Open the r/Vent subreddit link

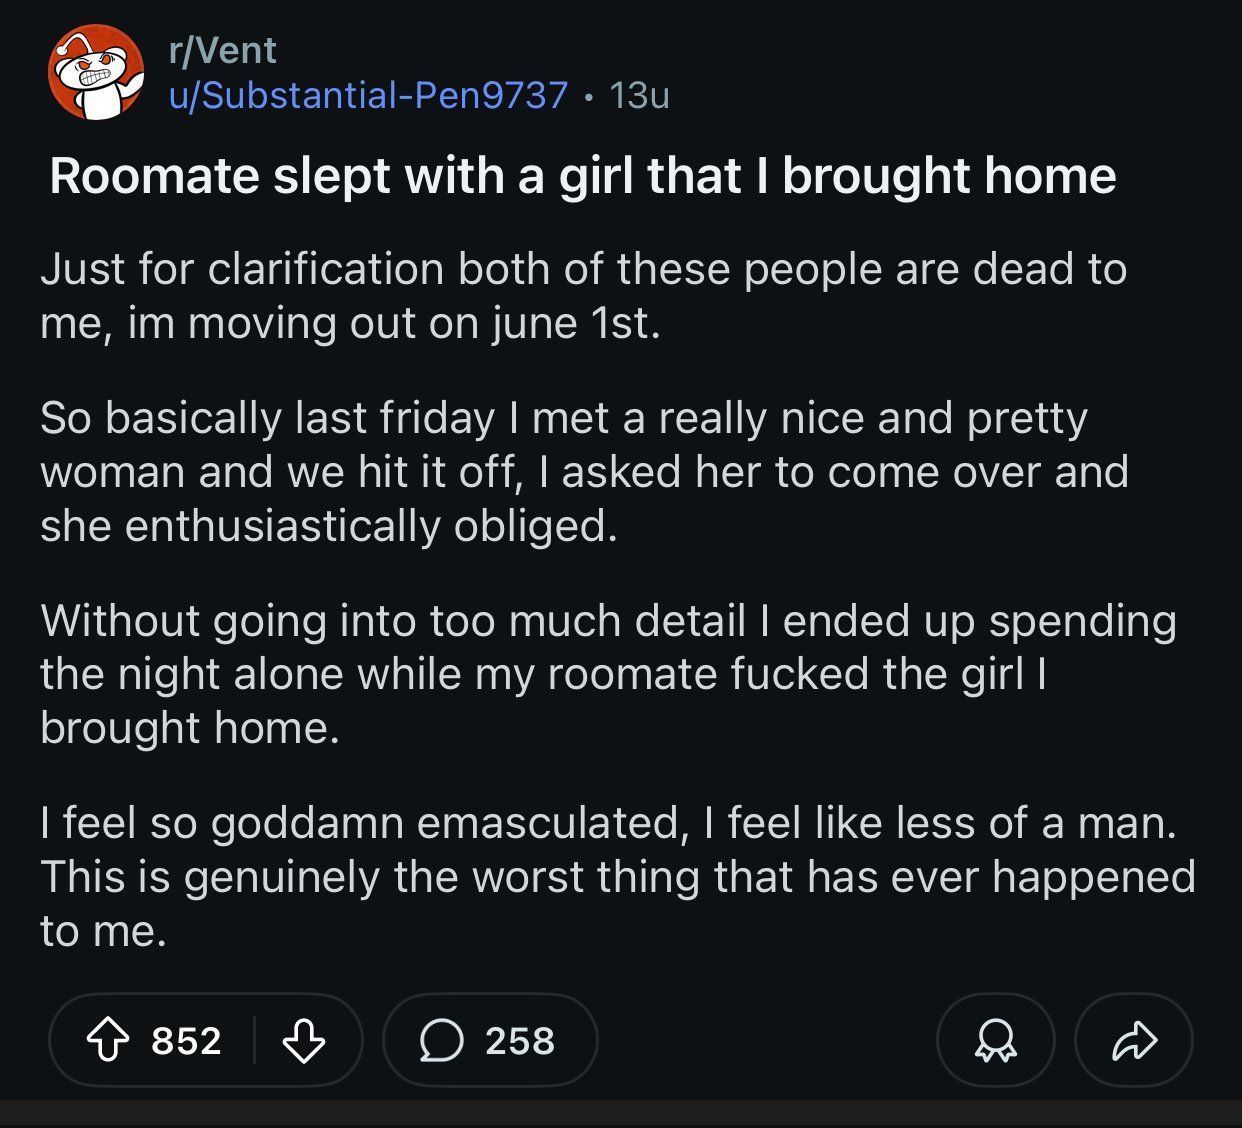pyautogui.click(x=223, y=50)
